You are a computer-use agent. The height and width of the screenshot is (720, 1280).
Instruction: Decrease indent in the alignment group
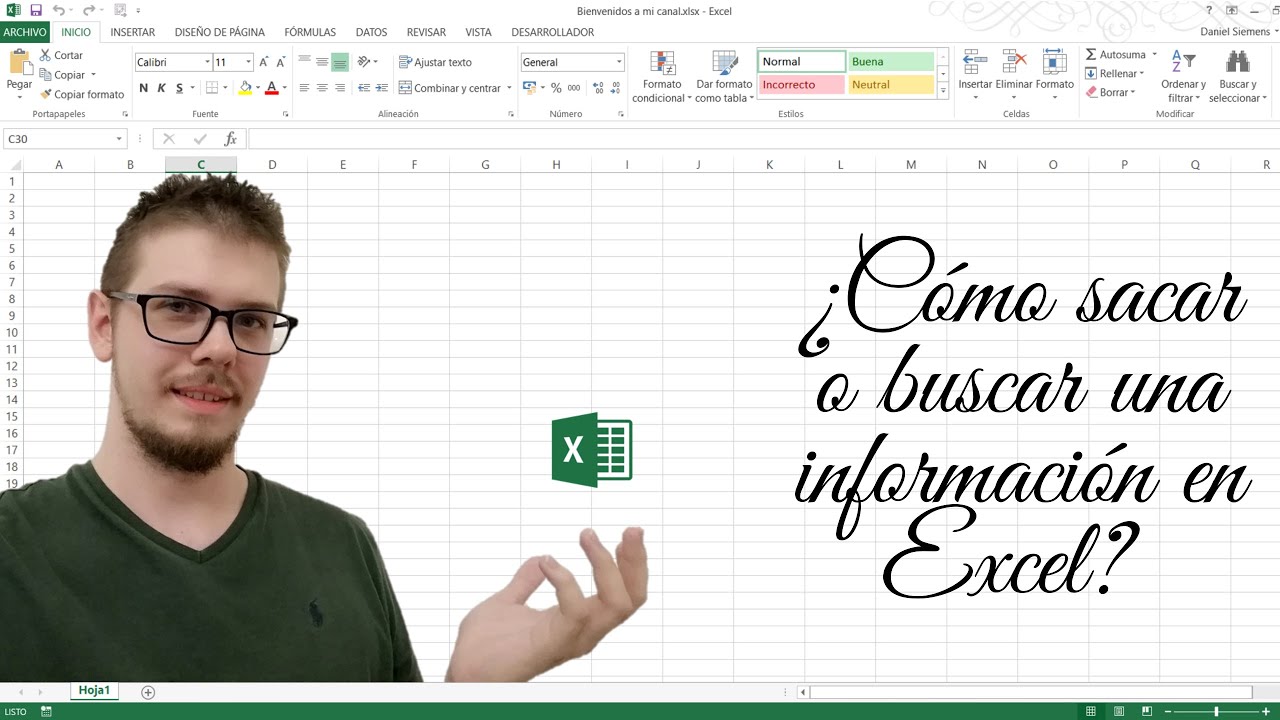(x=364, y=88)
